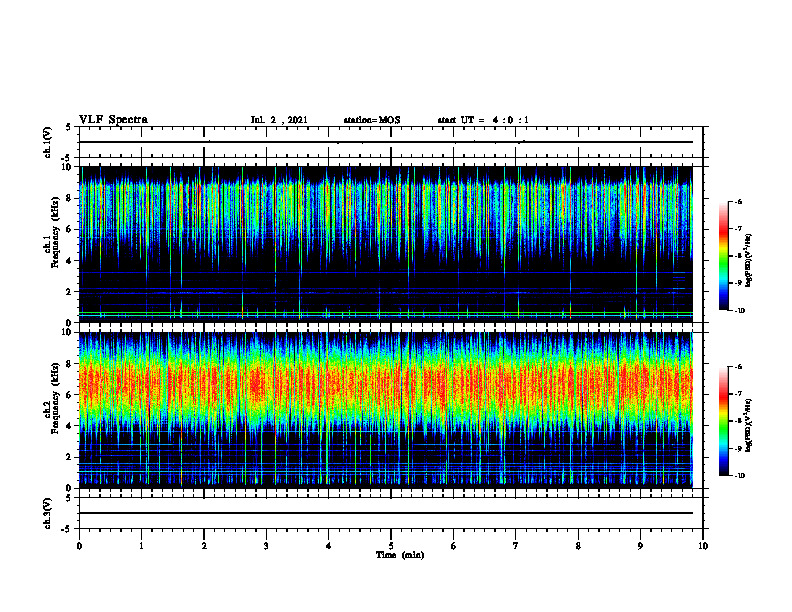Viewport: 792px width, 612px height.
Task: Click the "-7" label on ch.2 color bar
Action: tap(738, 394)
